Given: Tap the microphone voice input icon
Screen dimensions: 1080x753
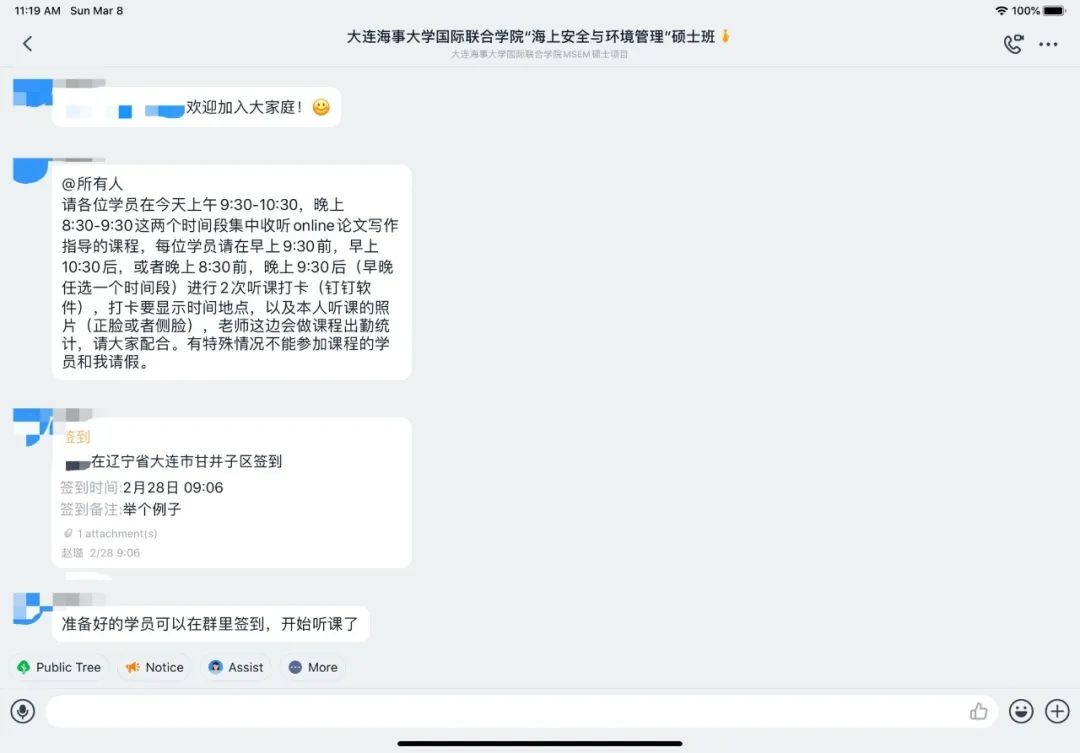Looking at the screenshot, I should point(23,711).
